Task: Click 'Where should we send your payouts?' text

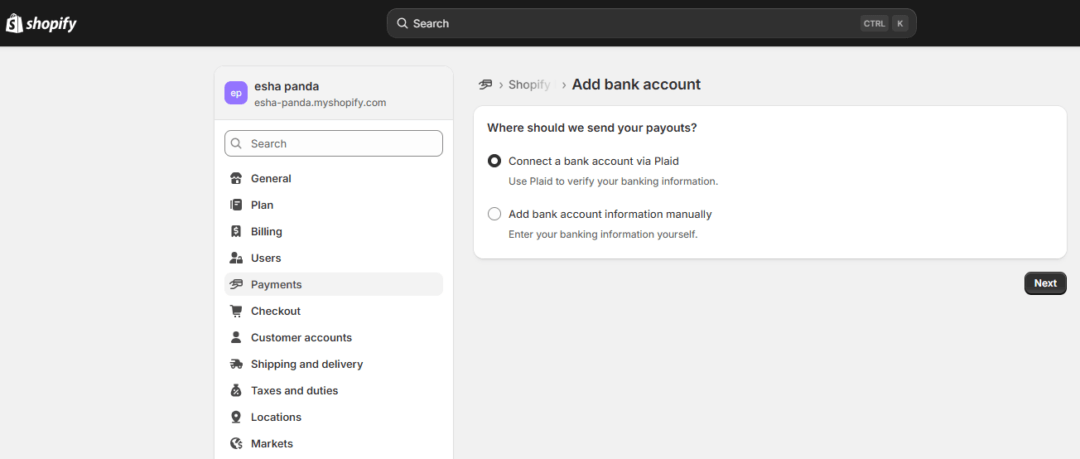Action: coord(592,128)
